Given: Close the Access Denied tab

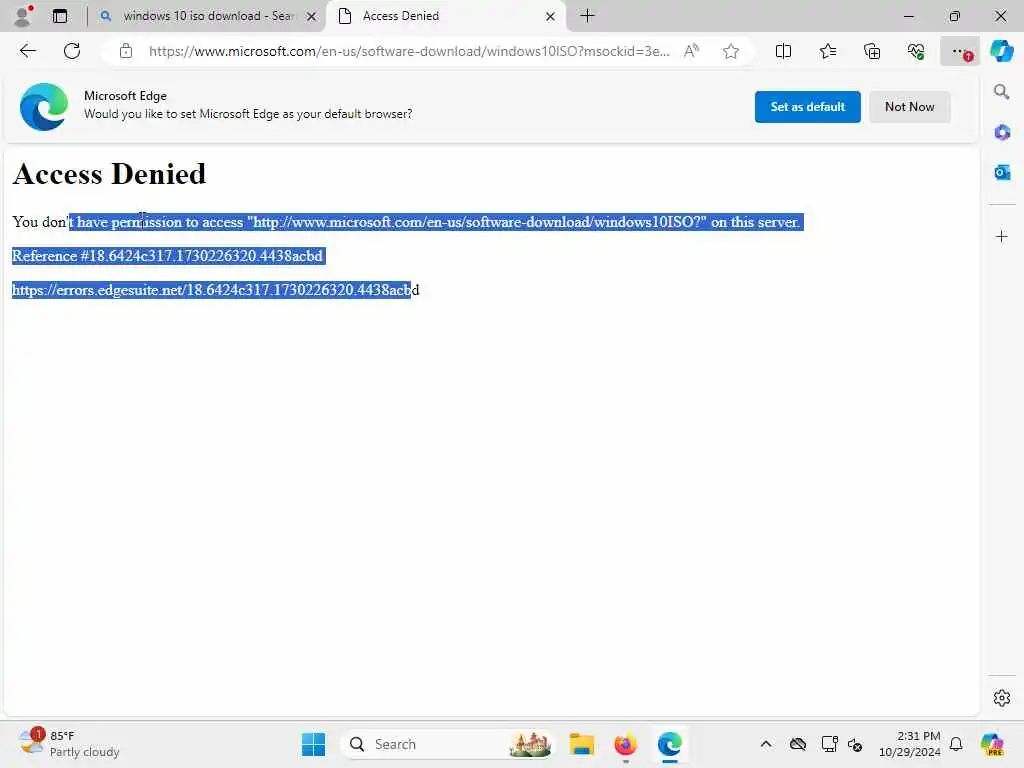Looking at the screenshot, I should (551, 16).
